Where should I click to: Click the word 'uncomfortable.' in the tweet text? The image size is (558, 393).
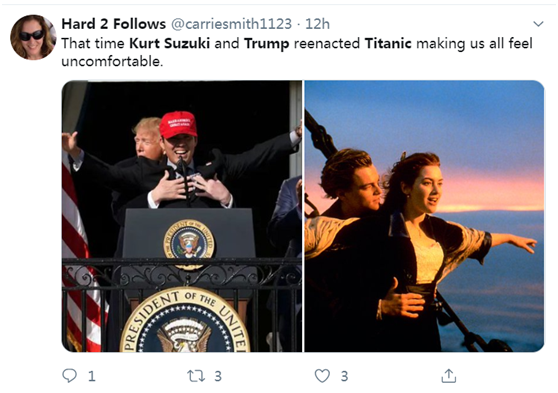pyautogui.click(x=112, y=62)
